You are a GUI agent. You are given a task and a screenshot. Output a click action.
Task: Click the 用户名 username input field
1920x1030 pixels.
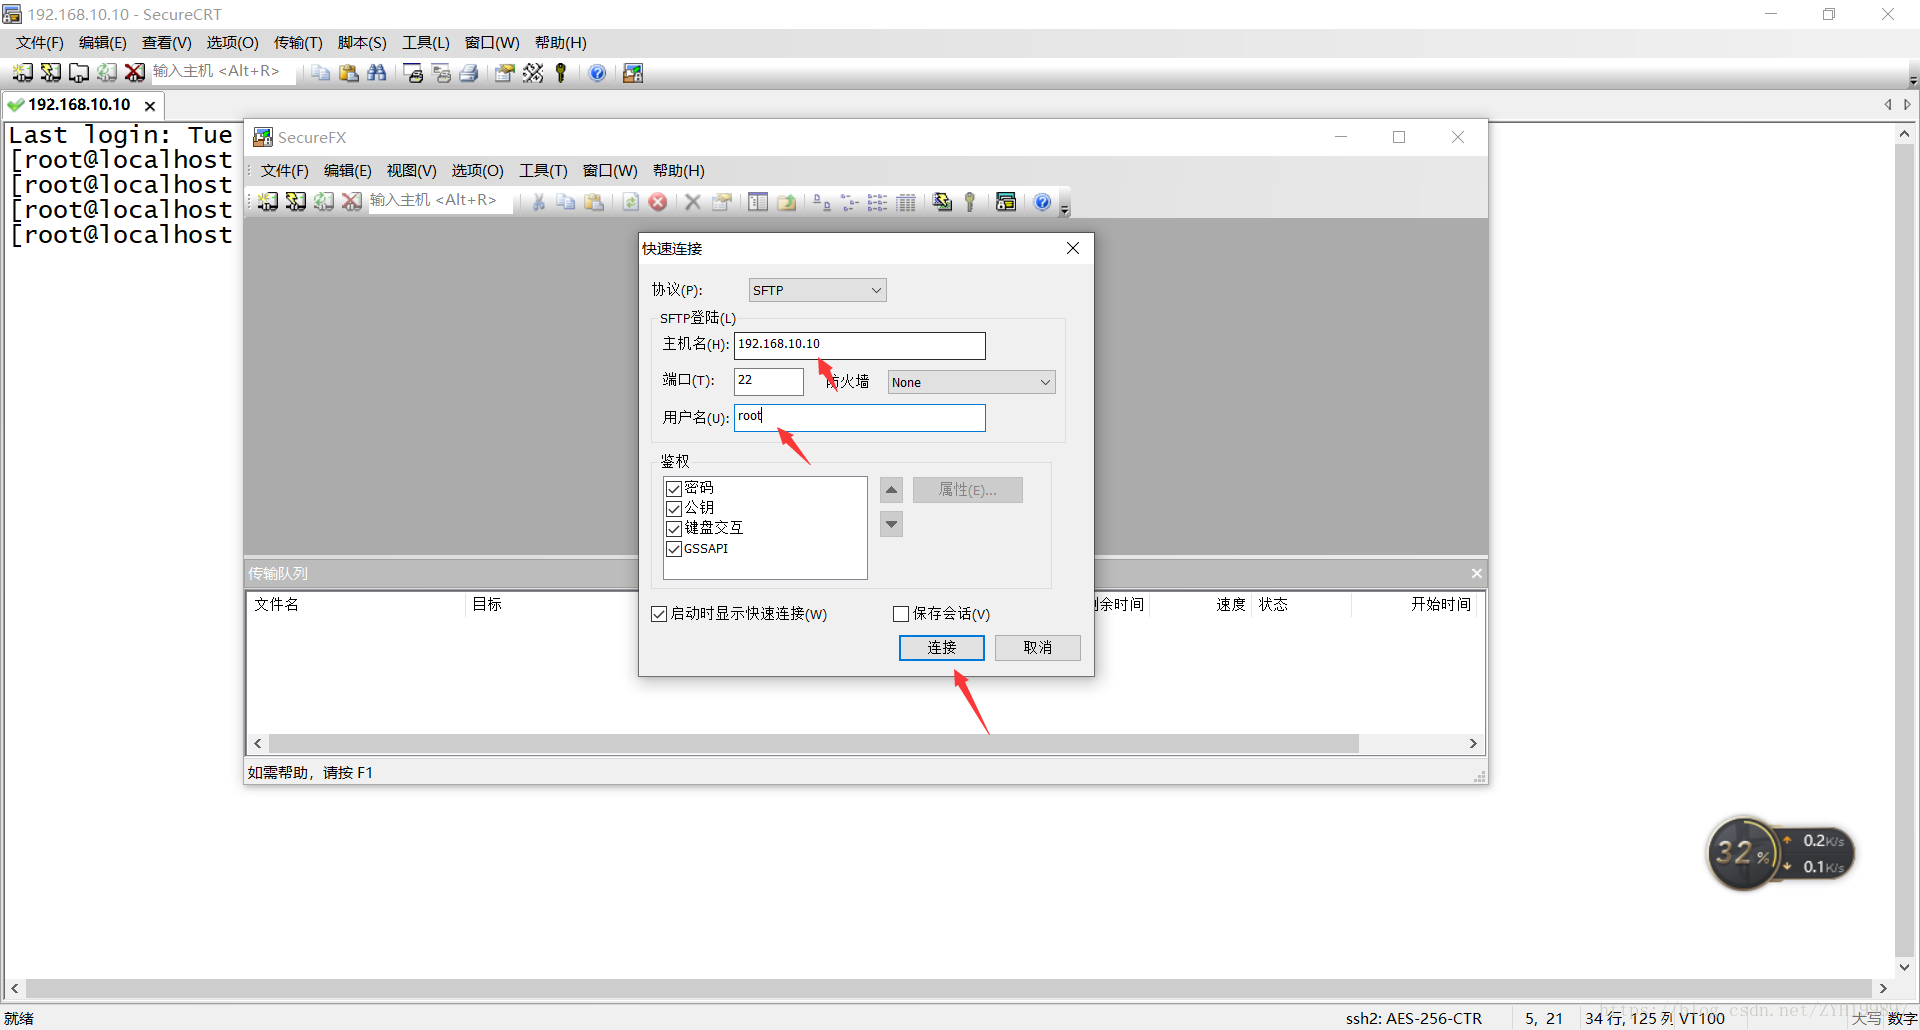860,417
